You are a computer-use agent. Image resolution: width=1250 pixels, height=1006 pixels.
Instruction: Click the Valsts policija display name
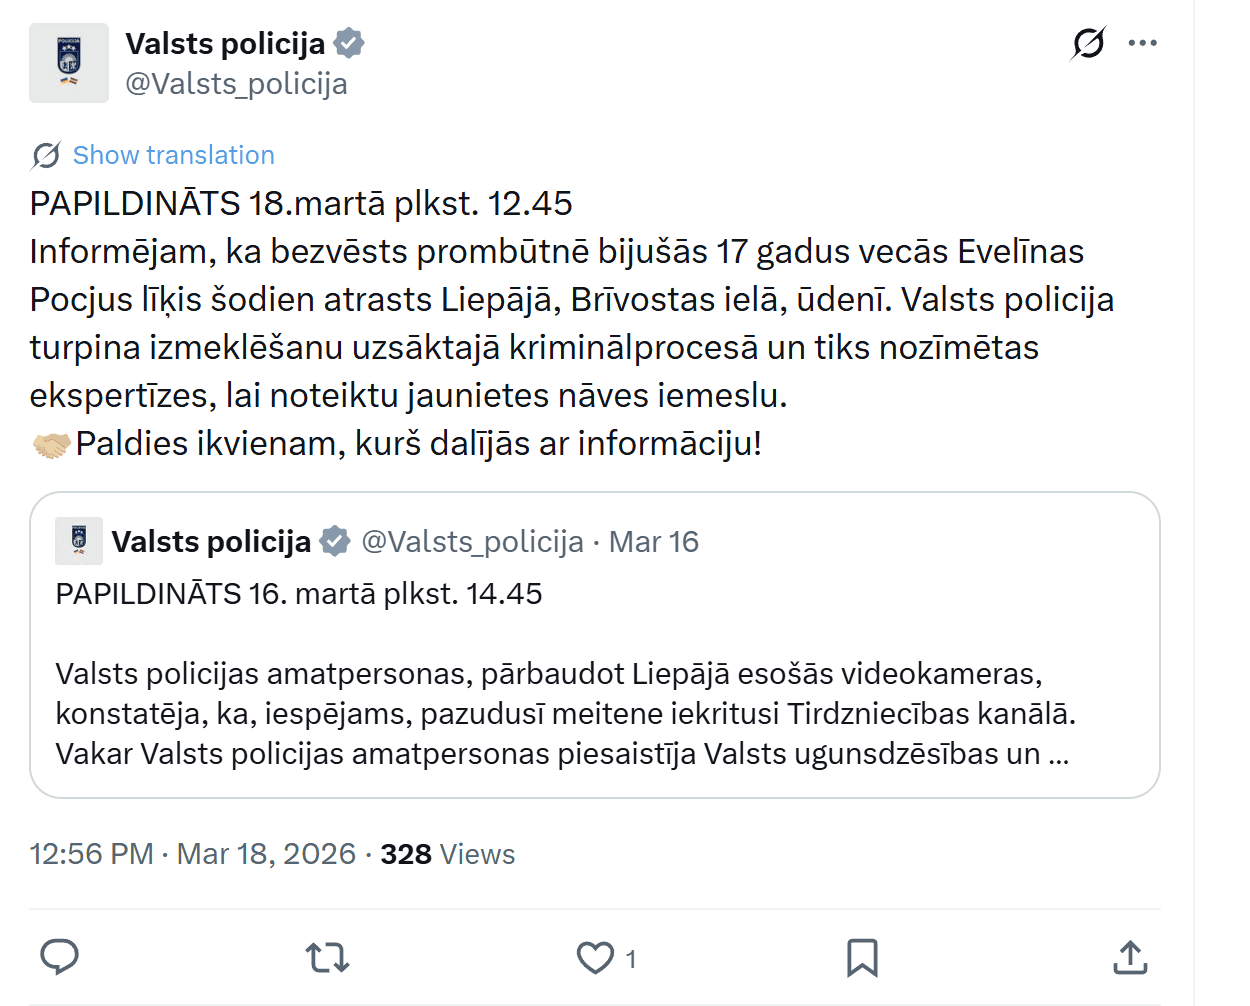225,44
